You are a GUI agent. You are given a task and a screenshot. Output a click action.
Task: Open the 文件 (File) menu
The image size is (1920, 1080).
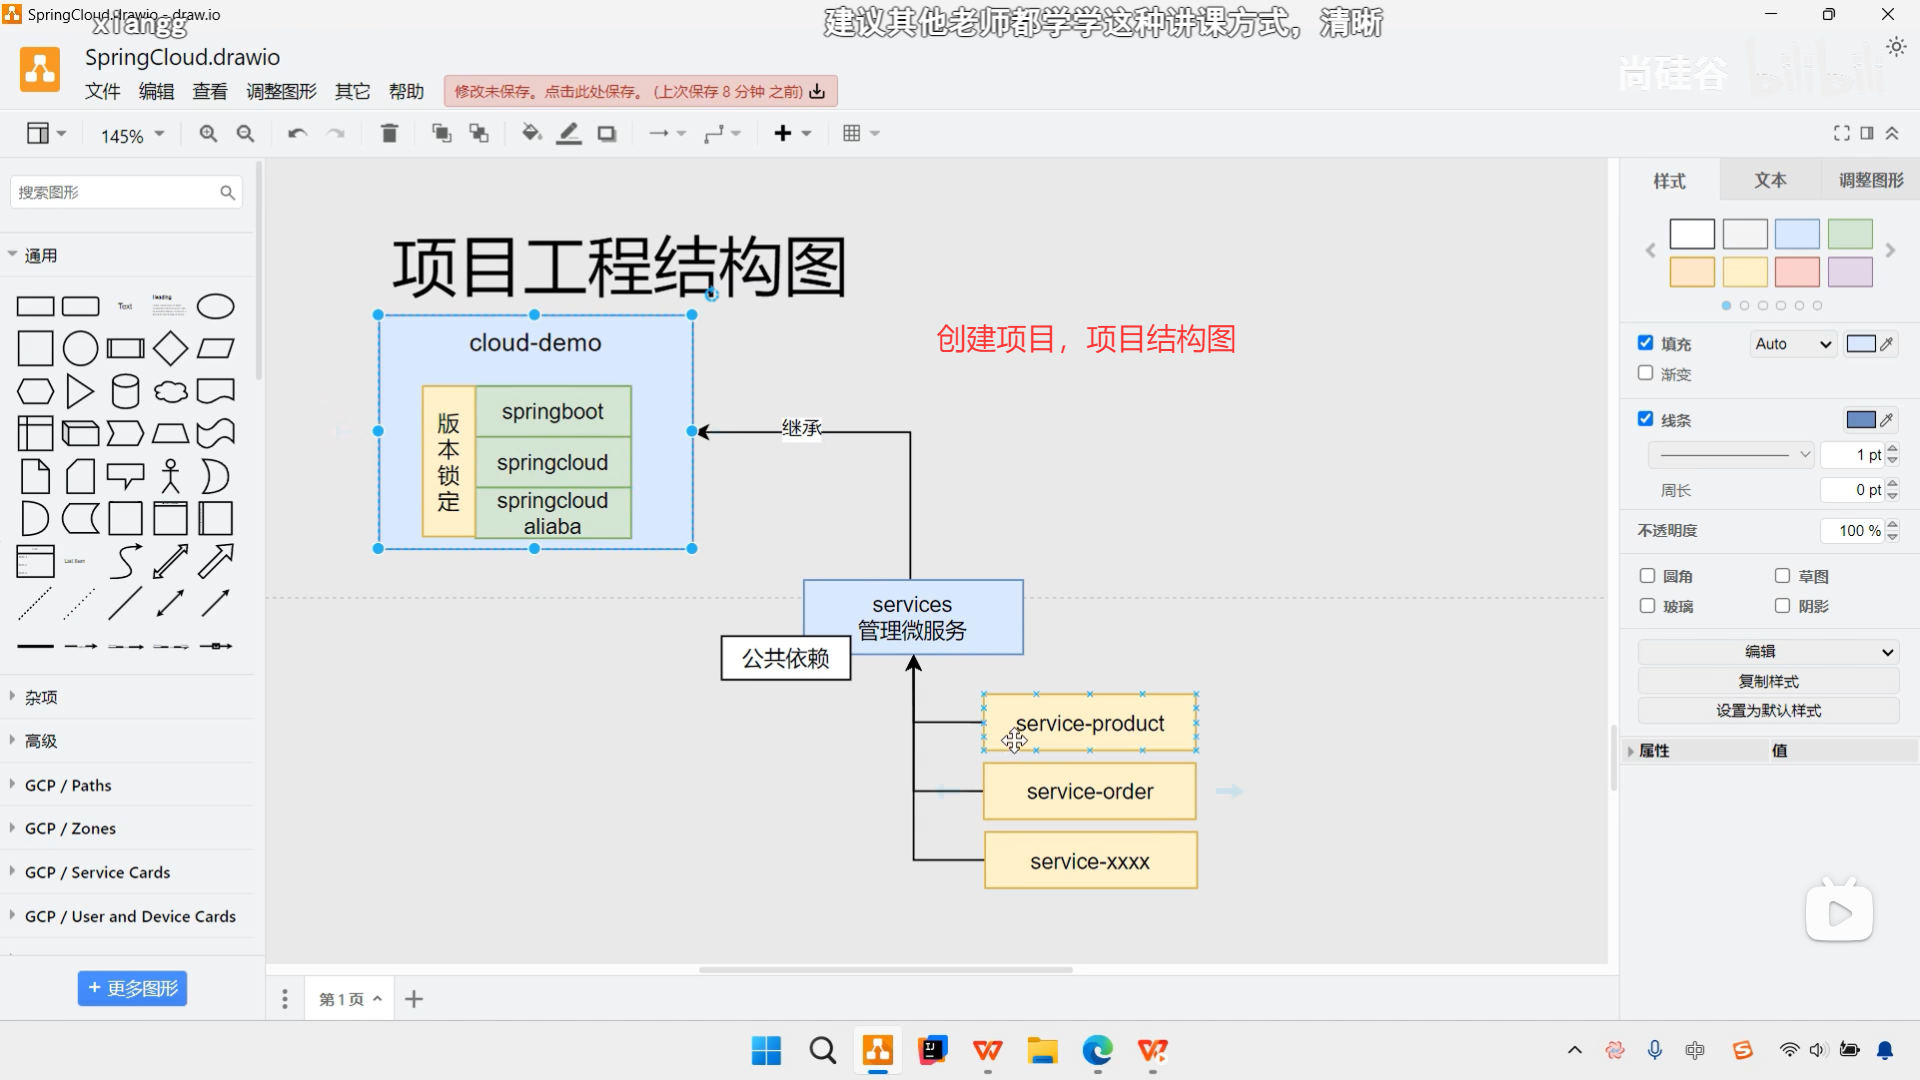102,91
